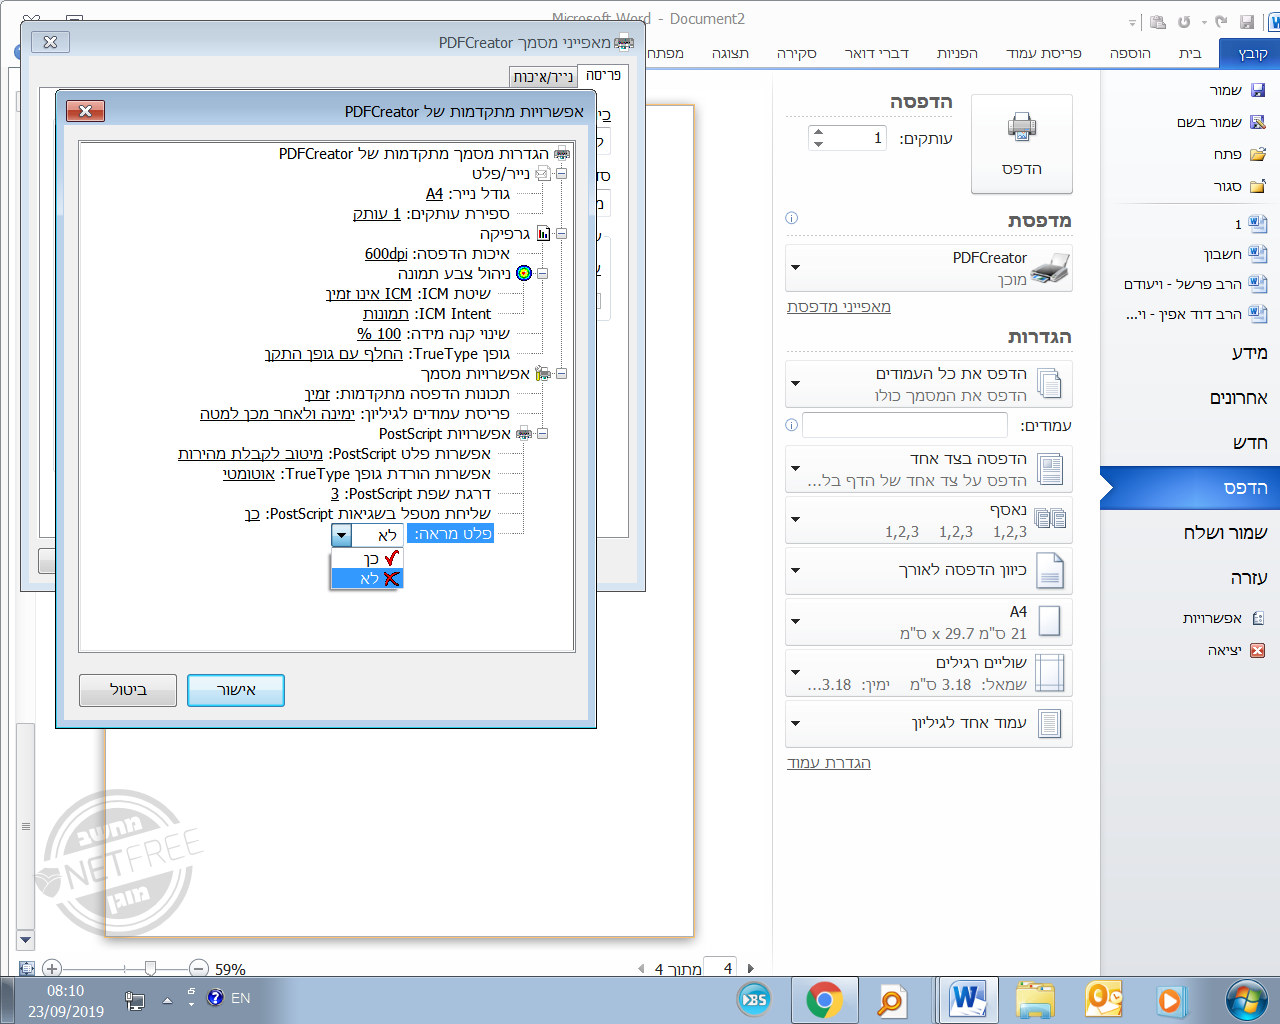Open Word אפשרויות (Options) in backstage
Screen dimensions: 1280x1024
(x=1224, y=618)
